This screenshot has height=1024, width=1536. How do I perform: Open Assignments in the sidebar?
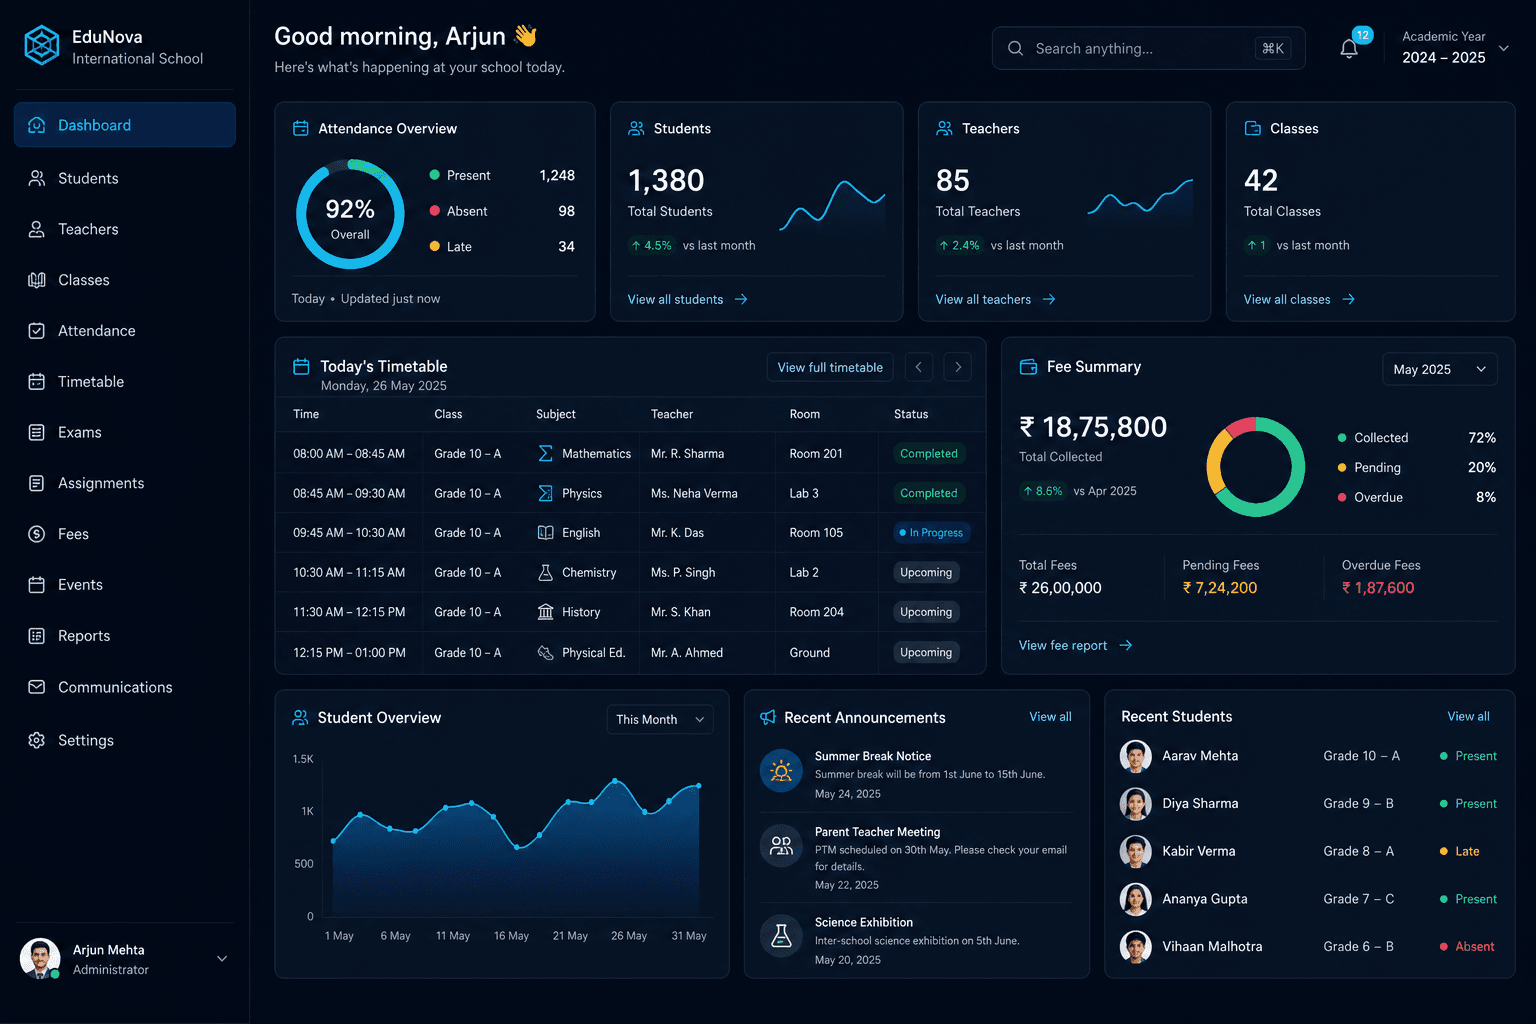click(x=125, y=483)
